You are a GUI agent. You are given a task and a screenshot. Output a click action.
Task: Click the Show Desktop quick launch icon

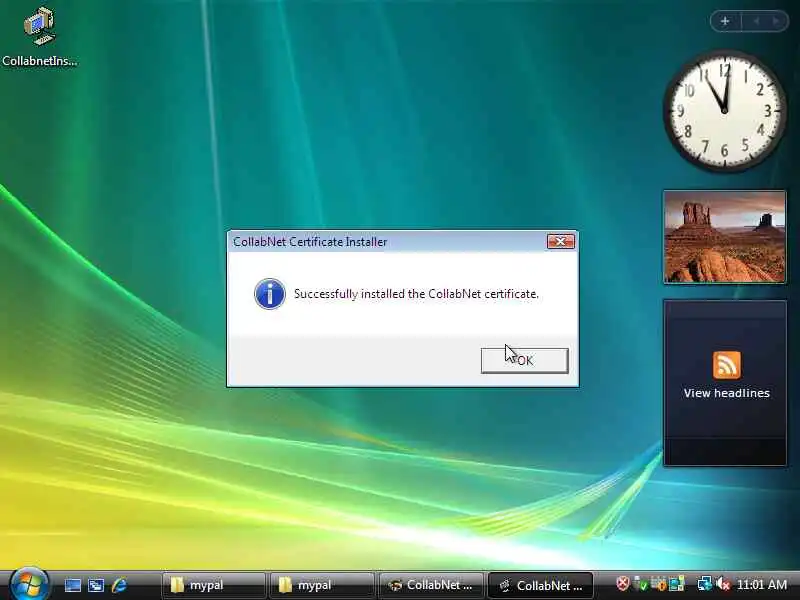pos(72,585)
